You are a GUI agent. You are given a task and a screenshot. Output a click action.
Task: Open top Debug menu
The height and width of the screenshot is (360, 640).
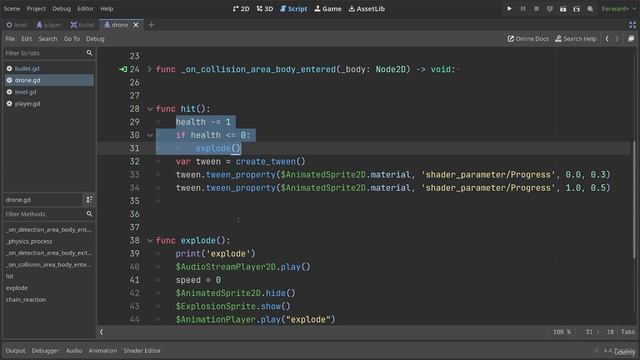62,9
